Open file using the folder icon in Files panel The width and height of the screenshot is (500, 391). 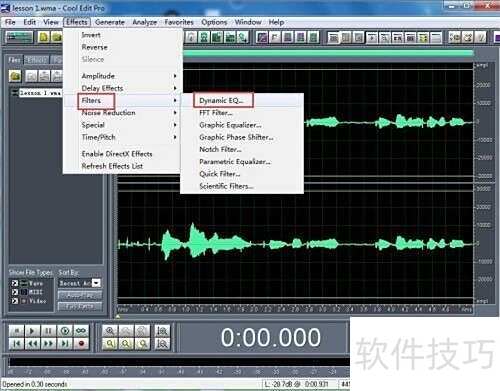tap(15, 76)
